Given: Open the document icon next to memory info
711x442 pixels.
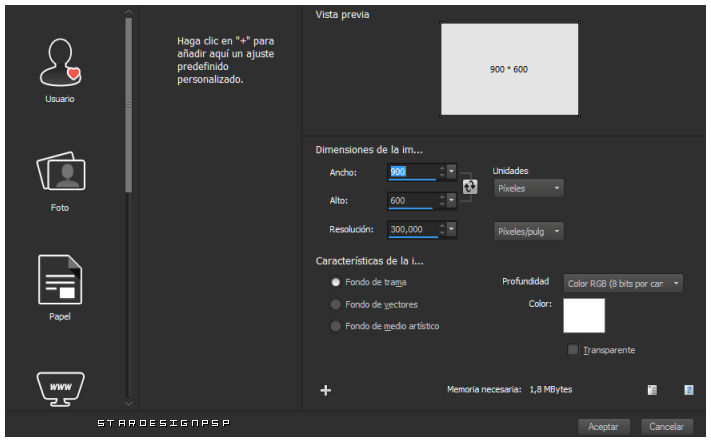Looking at the screenshot, I should coord(652,390).
